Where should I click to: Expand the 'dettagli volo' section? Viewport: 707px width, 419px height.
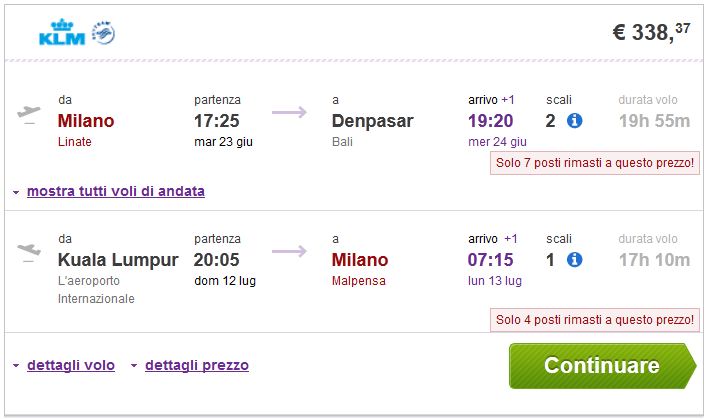(70, 365)
